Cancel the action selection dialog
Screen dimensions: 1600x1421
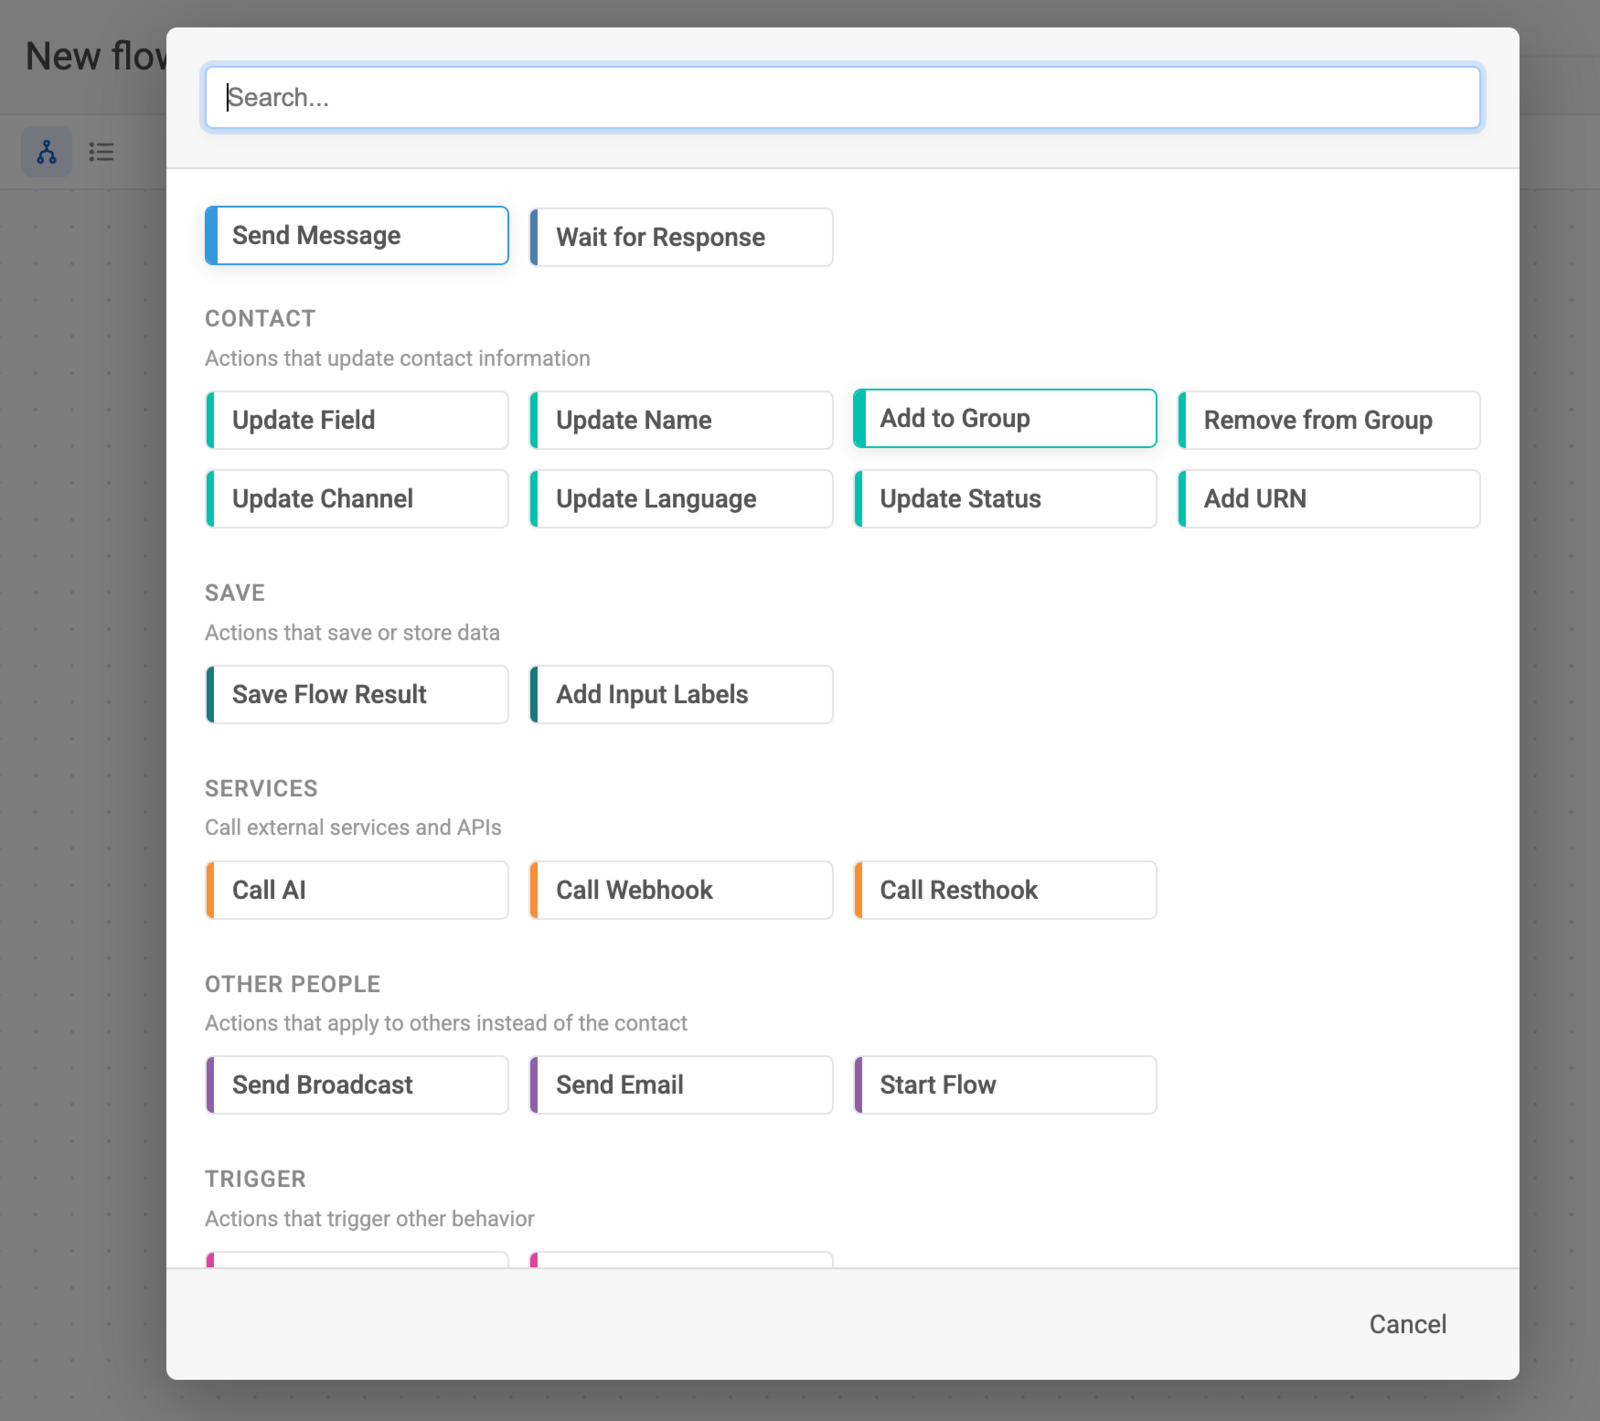(x=1407, y=1324)
